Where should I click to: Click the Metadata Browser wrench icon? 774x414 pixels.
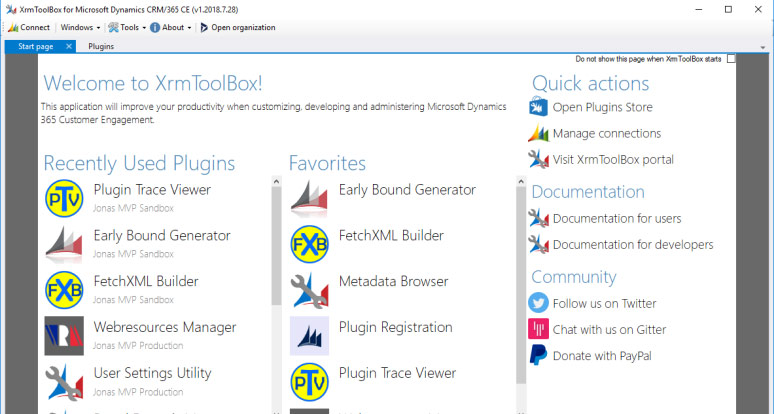[x=309, y=289]
